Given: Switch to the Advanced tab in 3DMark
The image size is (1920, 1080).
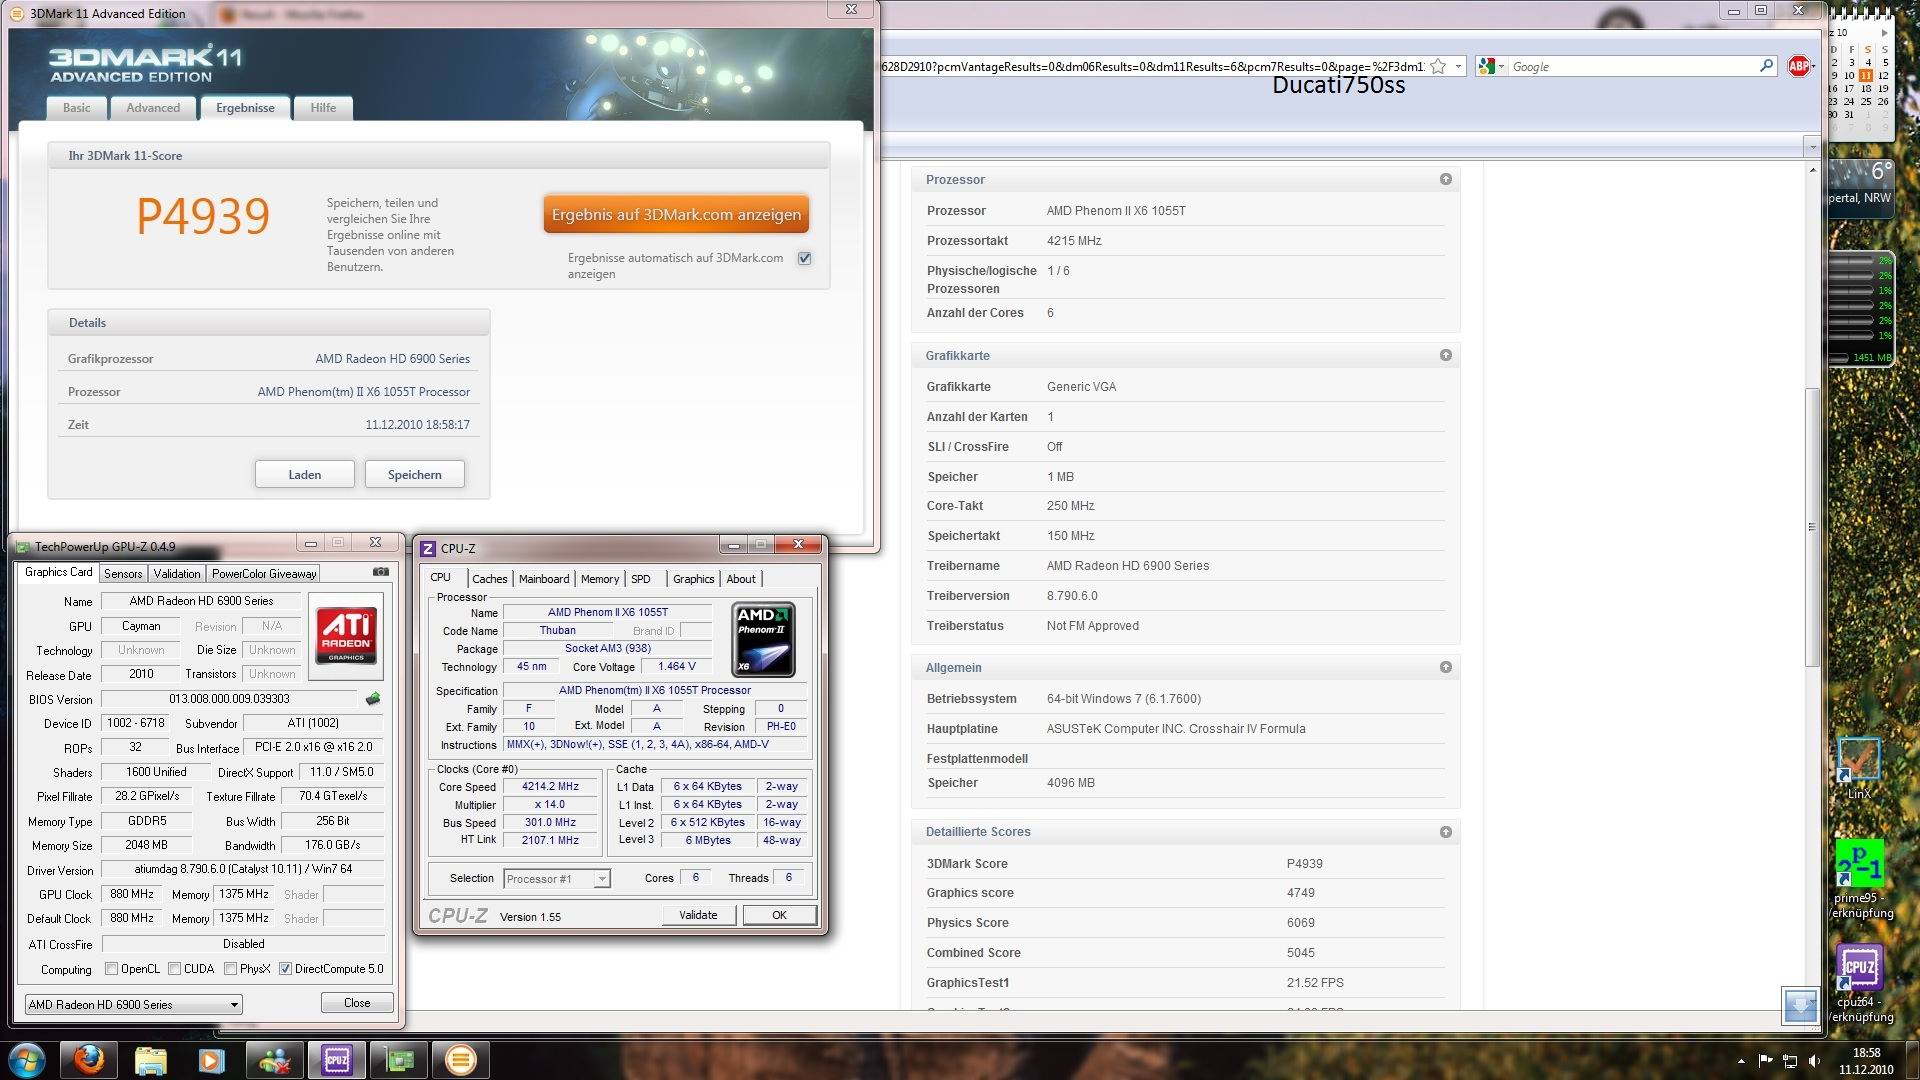Looking at the screenshot, I should point(153,108).
